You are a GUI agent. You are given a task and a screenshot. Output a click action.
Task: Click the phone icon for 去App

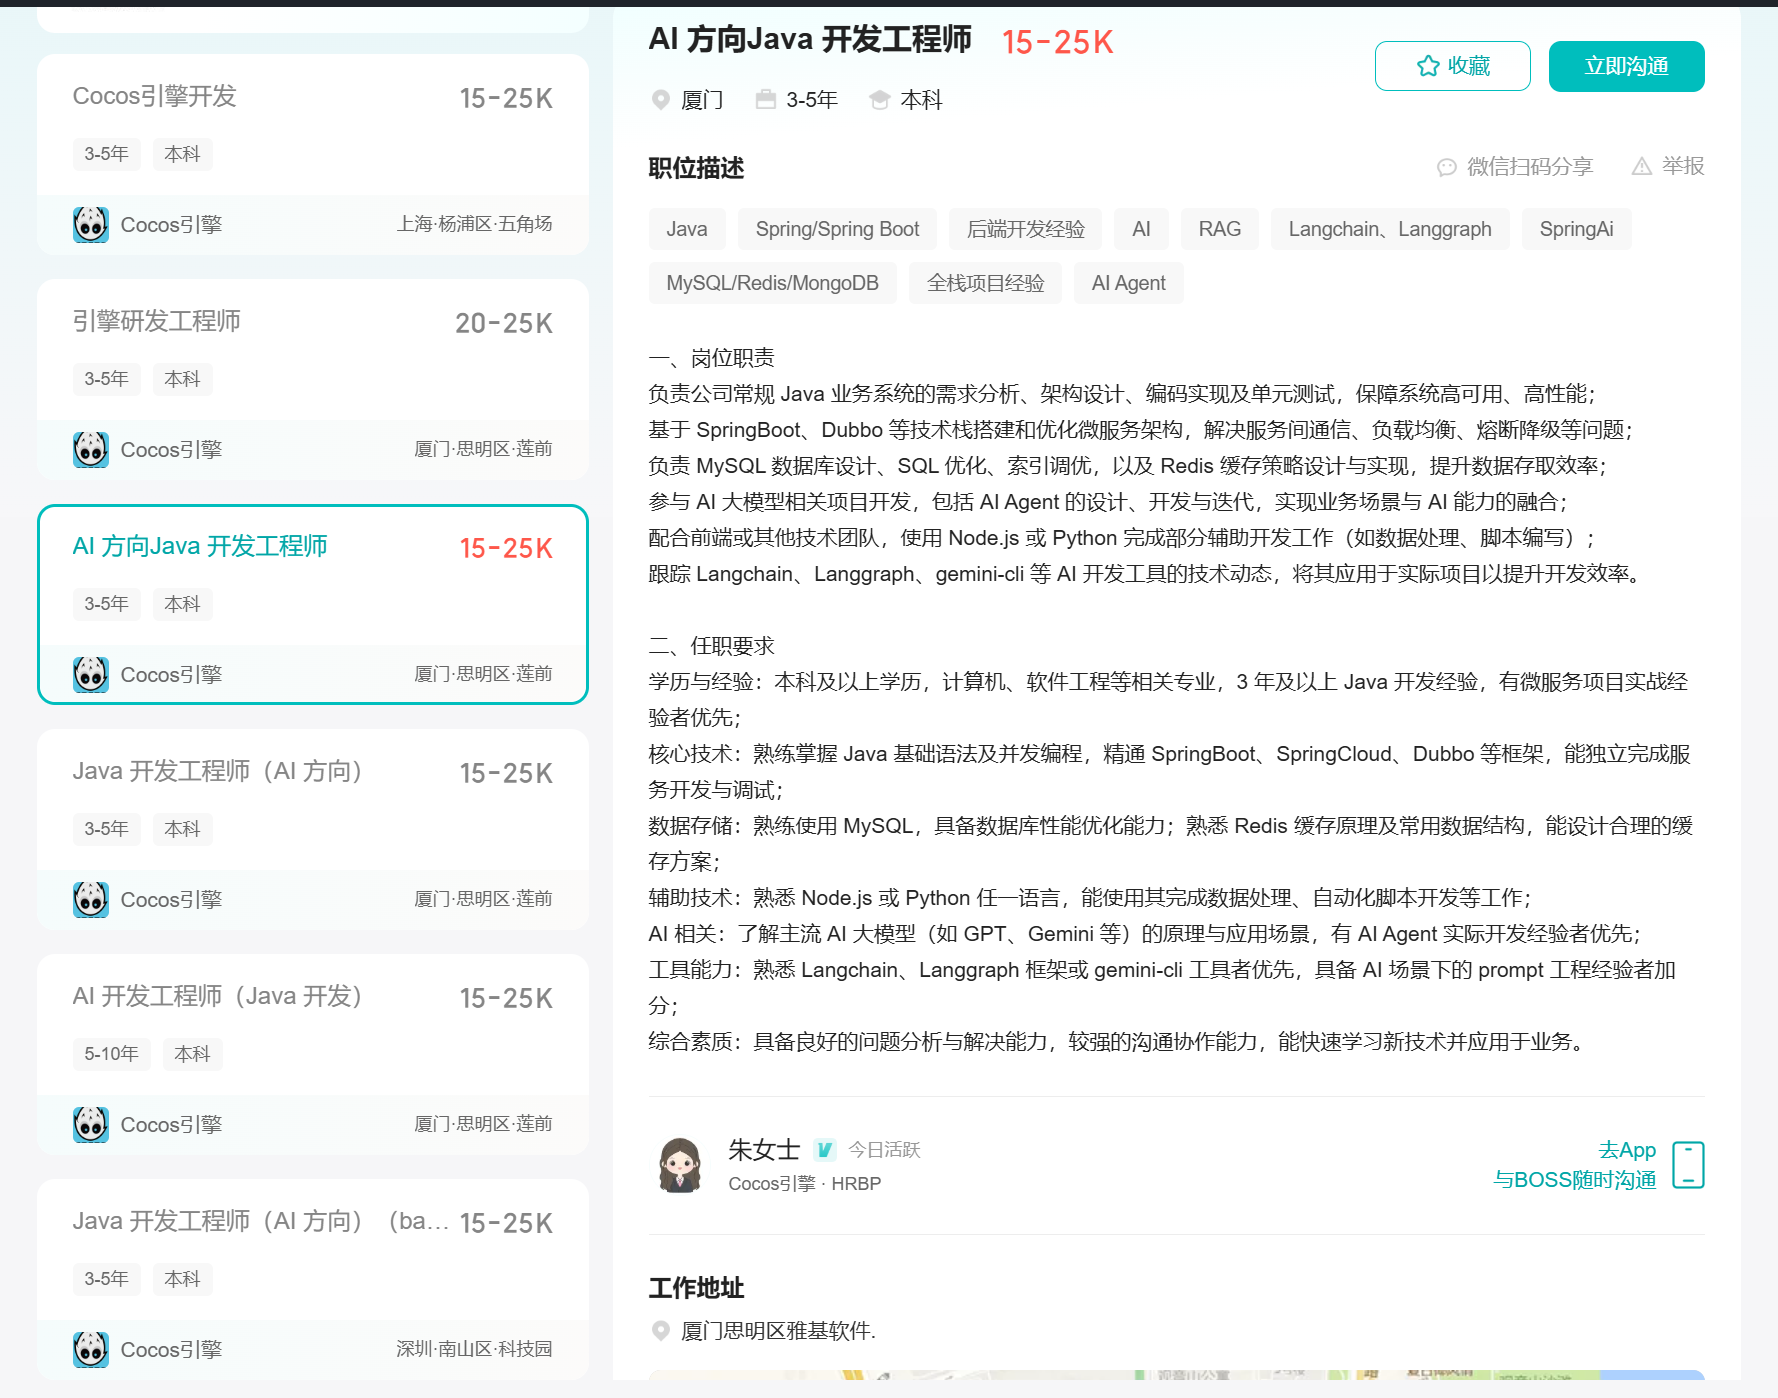(1688, 1165)
